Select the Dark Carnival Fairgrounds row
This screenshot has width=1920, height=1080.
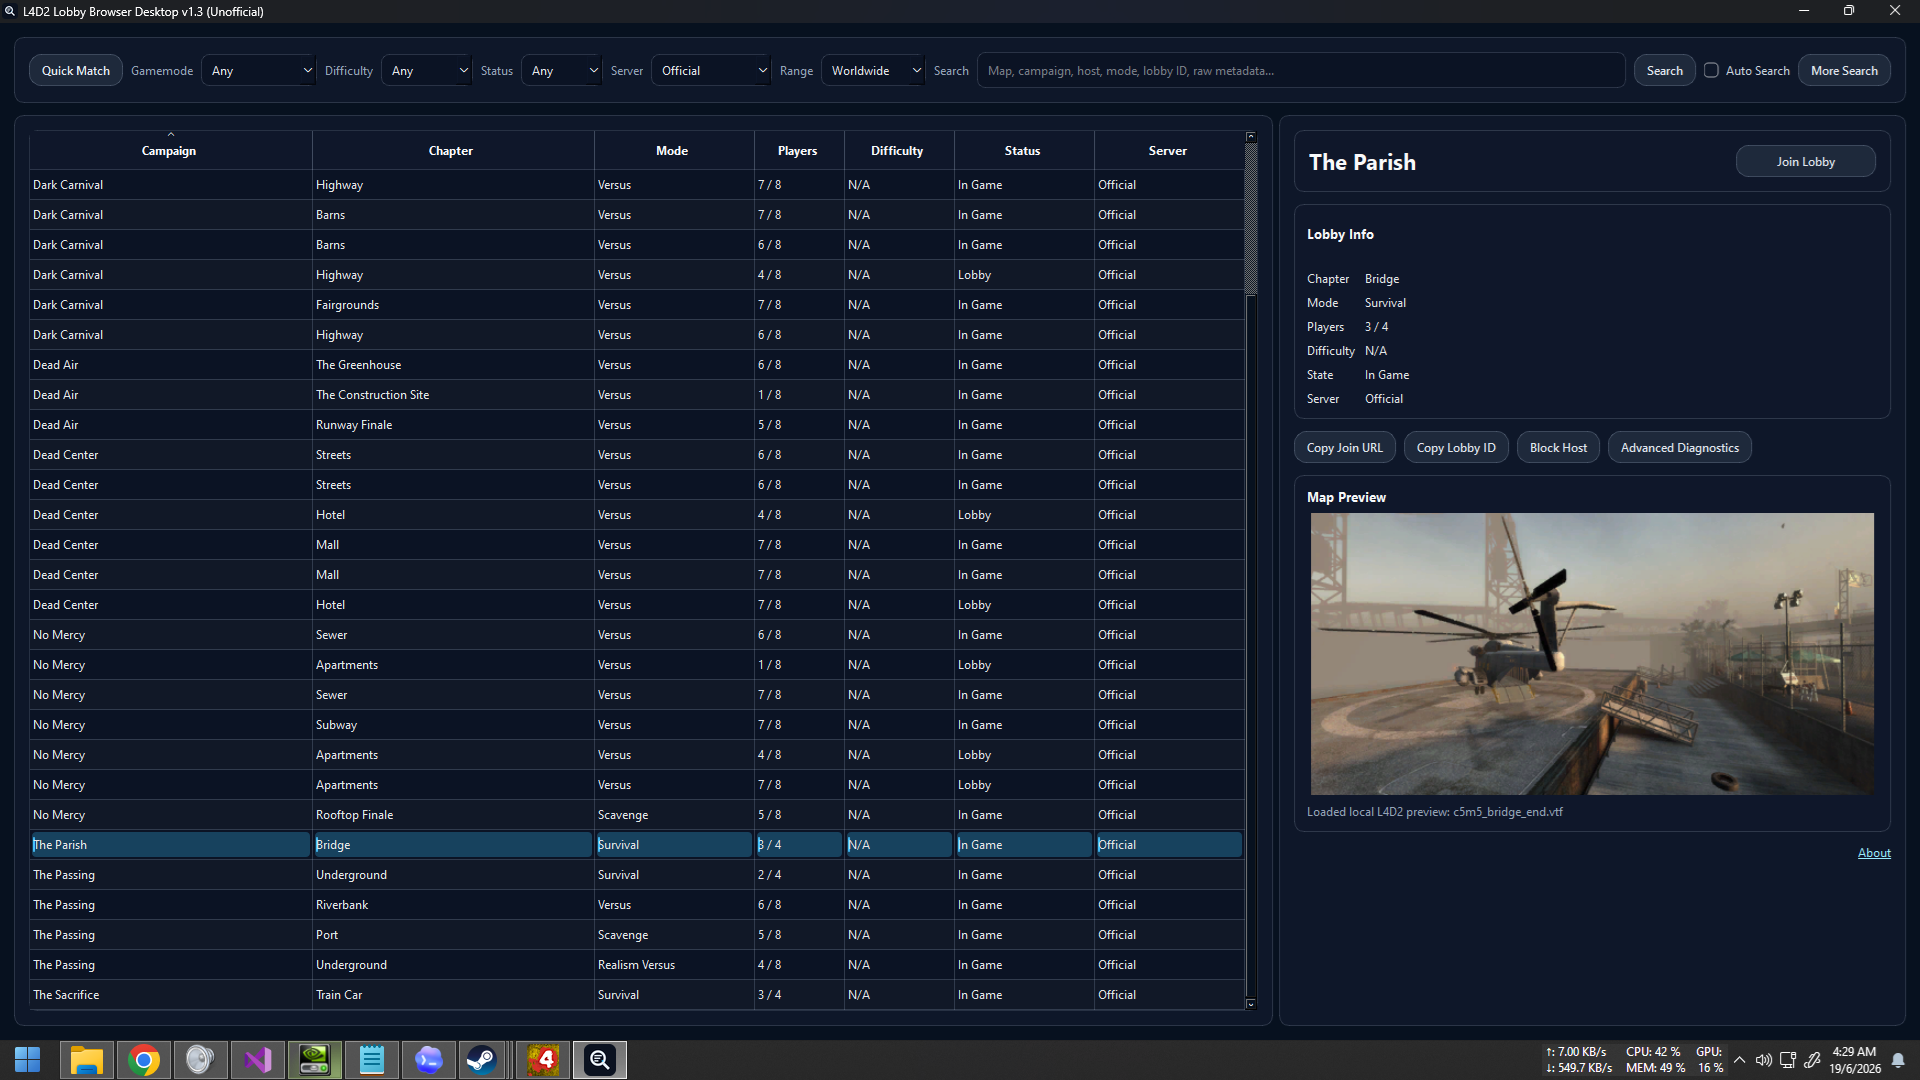pos(637,305)
